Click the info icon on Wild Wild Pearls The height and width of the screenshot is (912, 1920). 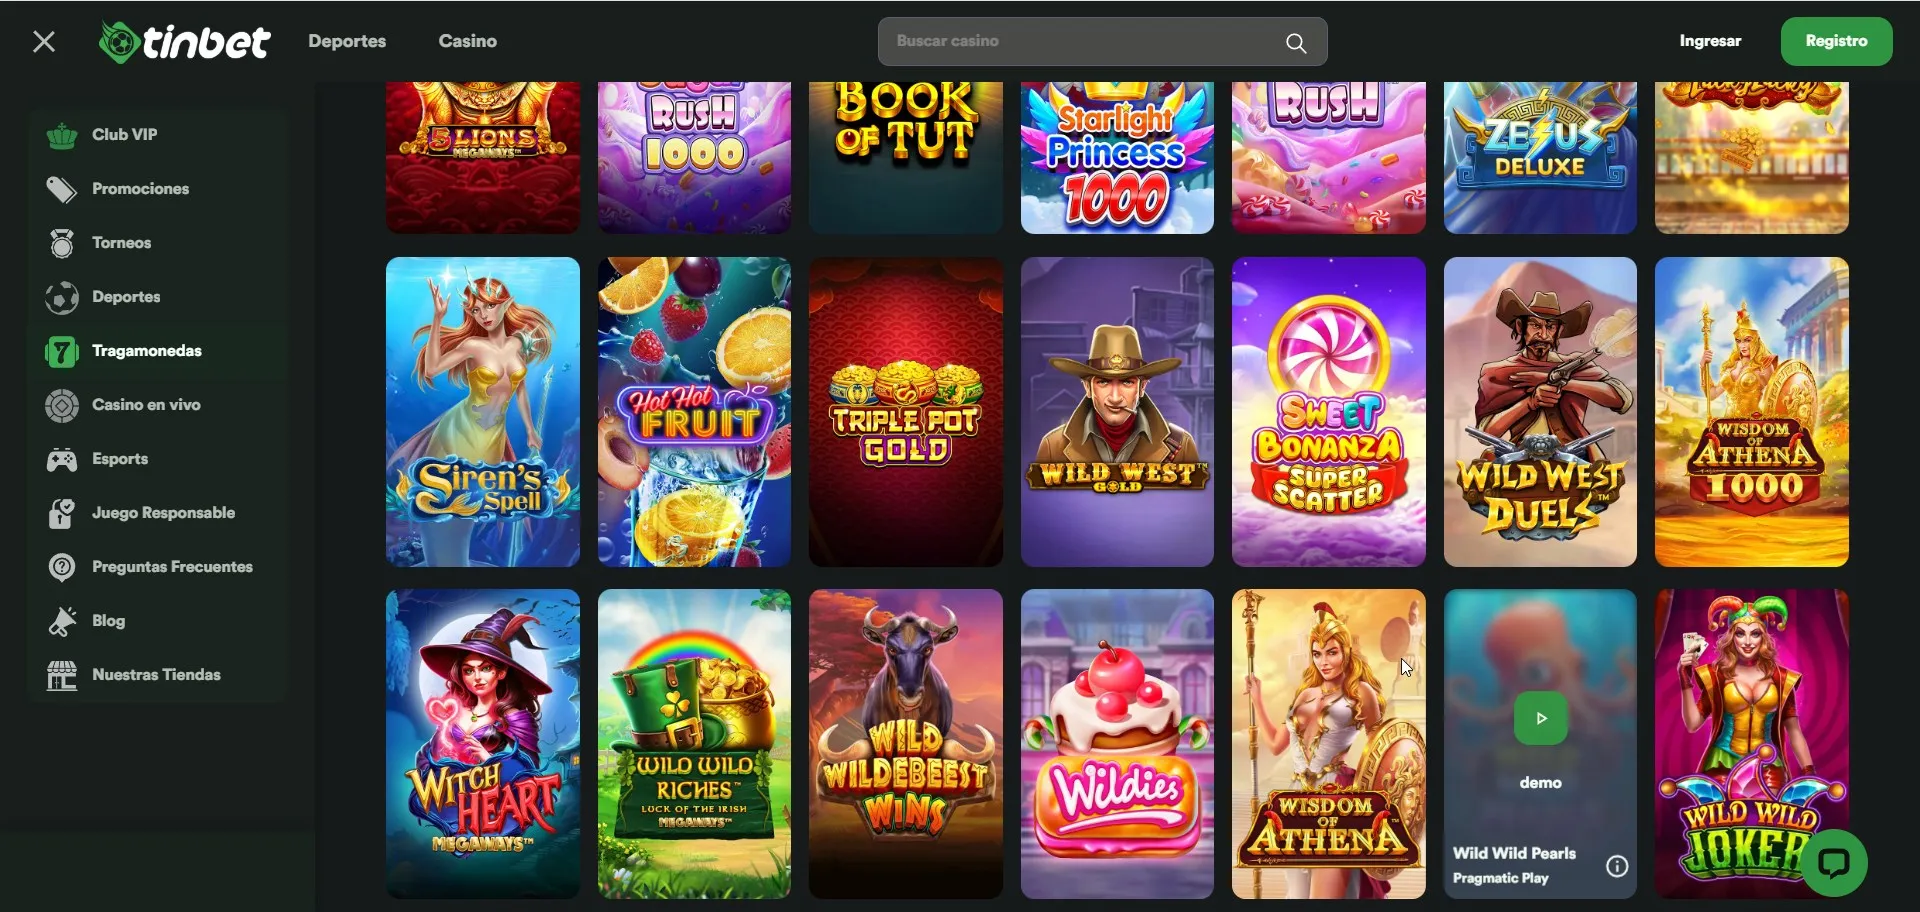pos(1617,866)
